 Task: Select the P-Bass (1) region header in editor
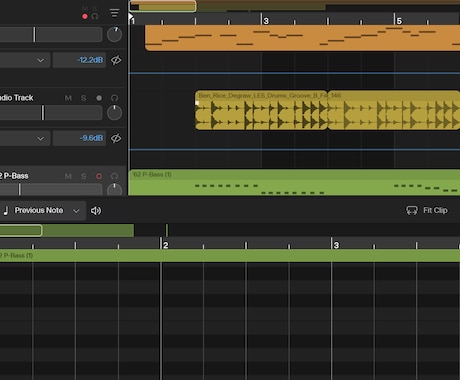[x=230, y=256]
